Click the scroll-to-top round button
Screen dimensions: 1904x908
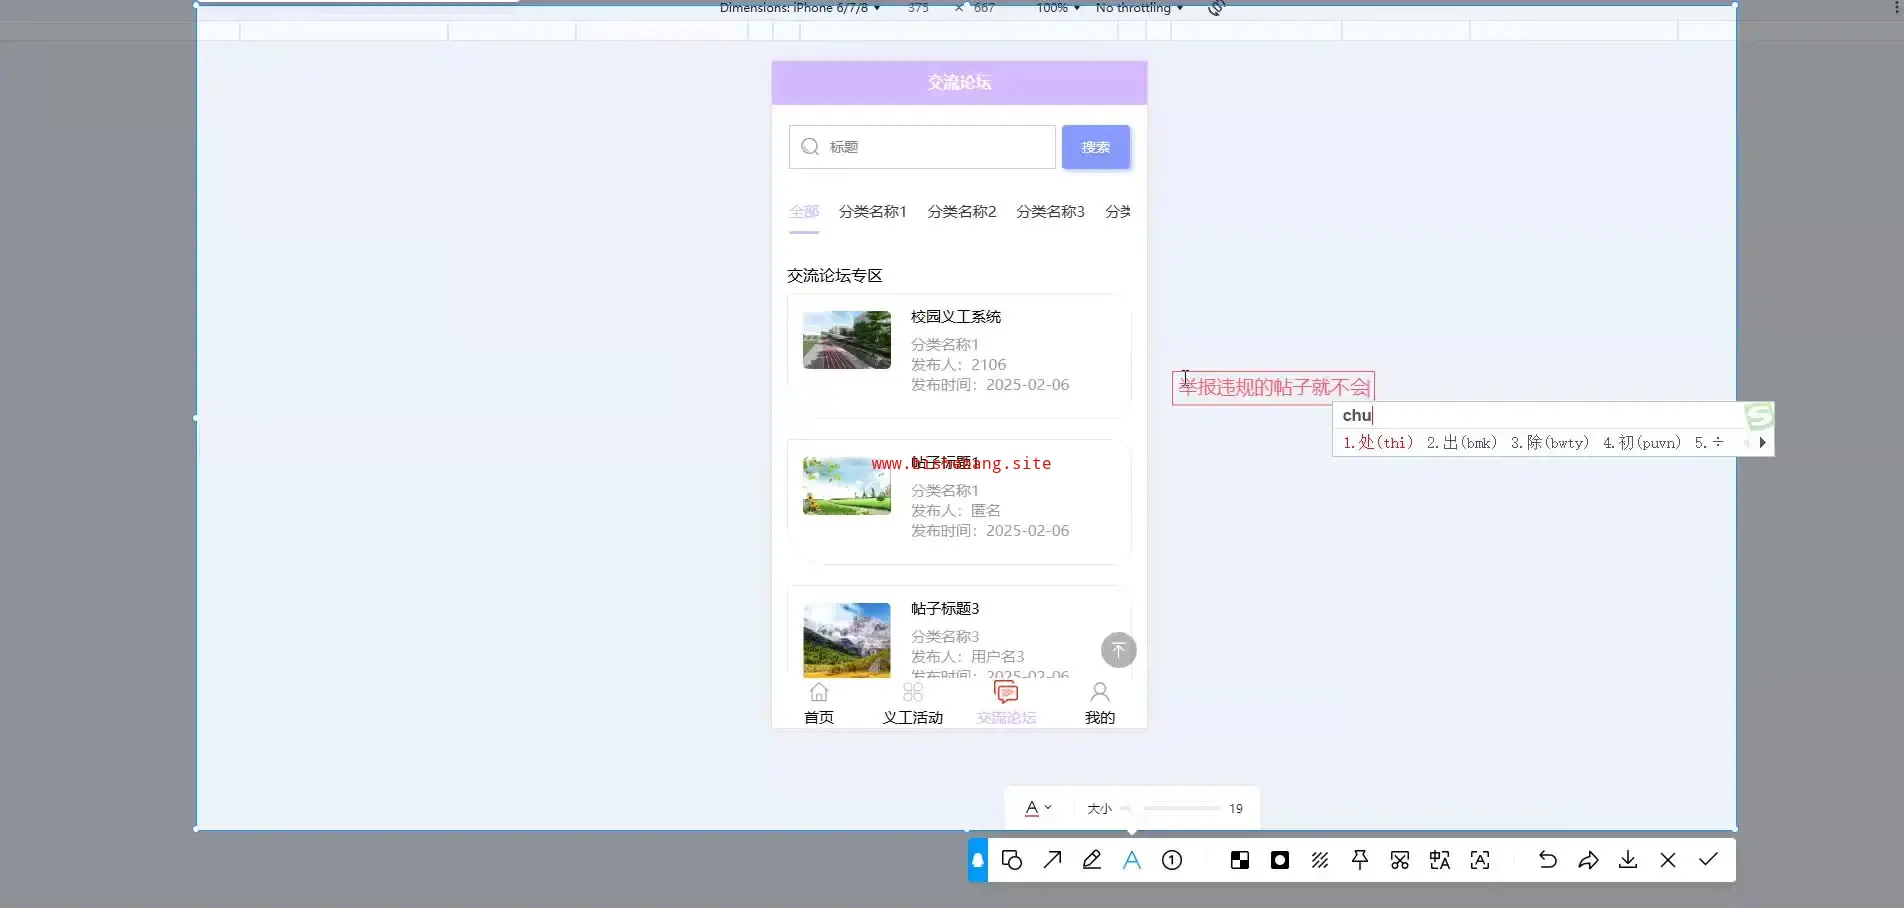pyautogui.click(x=1118, y=650)
